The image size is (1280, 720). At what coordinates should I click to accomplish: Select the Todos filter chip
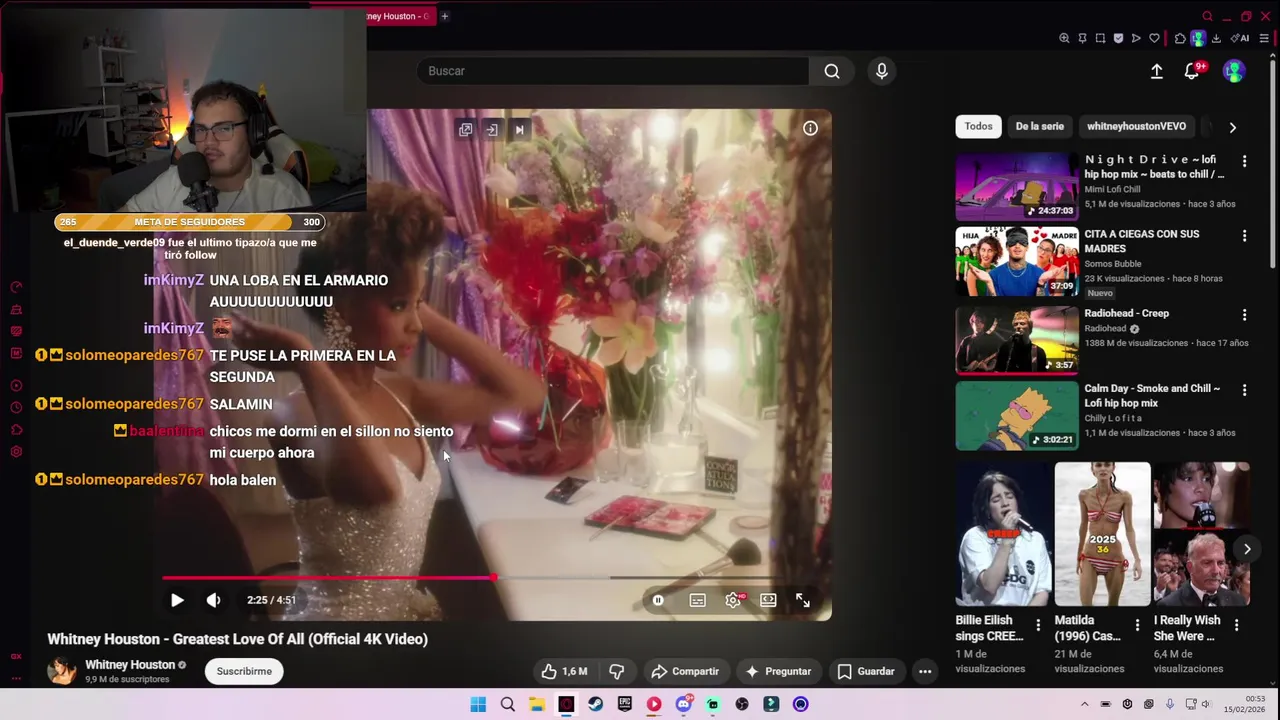coord(978,126)
